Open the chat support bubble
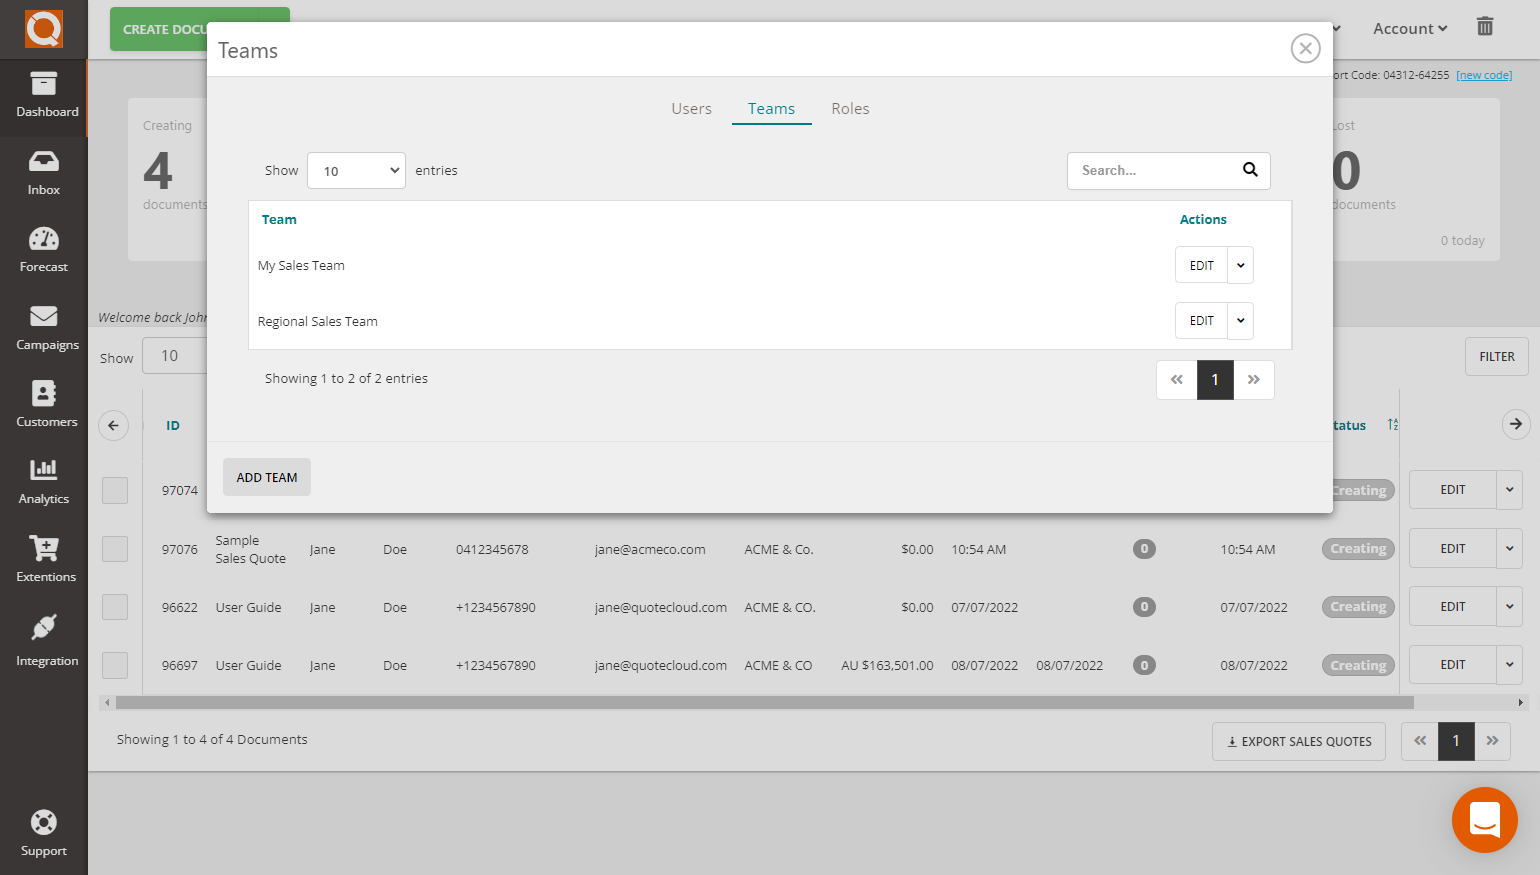This screenshot has height=875, width=1540. (x=1484, y=820)
